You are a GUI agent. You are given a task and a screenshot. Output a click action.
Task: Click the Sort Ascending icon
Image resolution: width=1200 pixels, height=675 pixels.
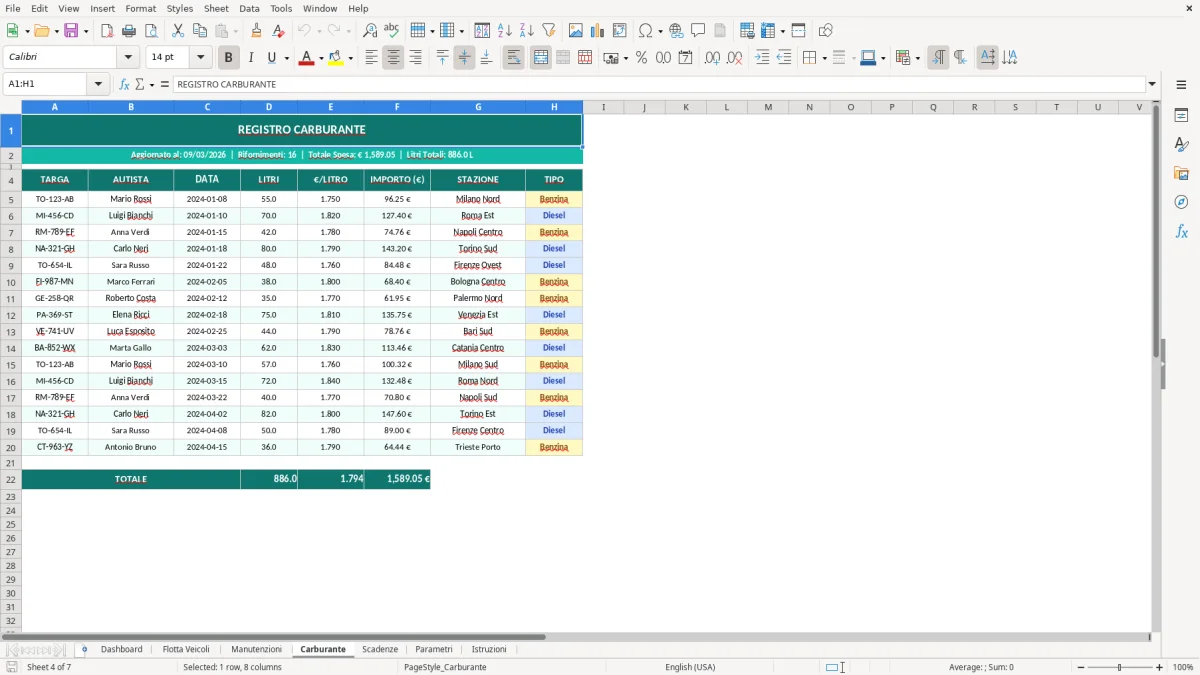click(505, 31)
